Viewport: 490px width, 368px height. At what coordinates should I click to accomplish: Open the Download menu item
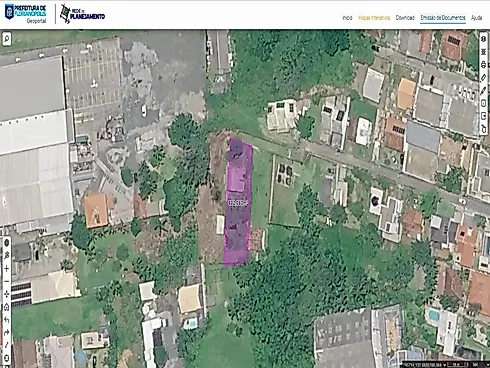[x=405, y=18]
